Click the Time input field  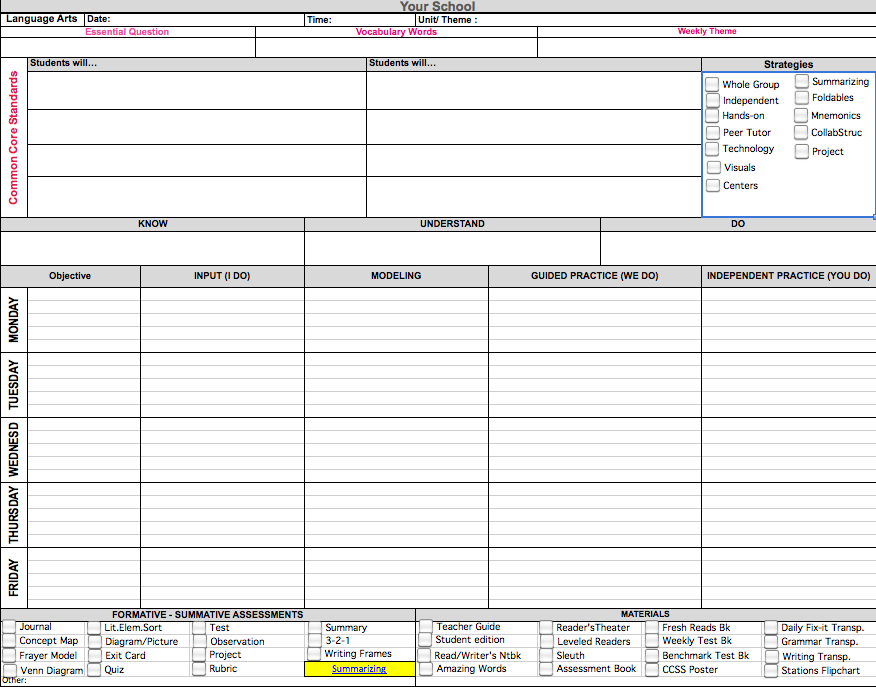coord(360,20)
